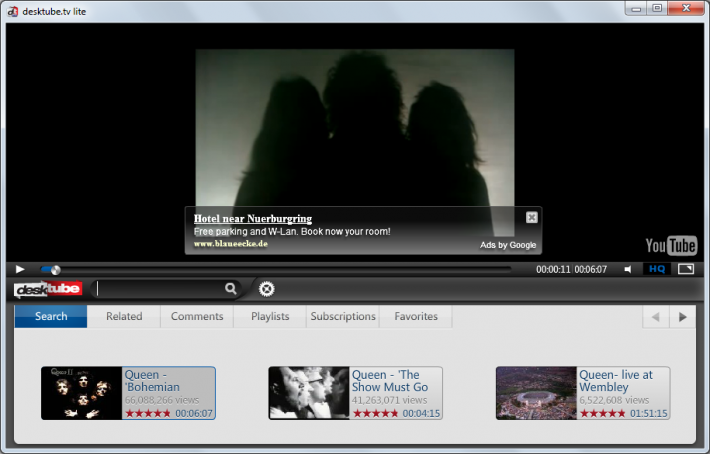
Task: Open "Queen - 'The Show Must Go" title
Action: point(390,381)
